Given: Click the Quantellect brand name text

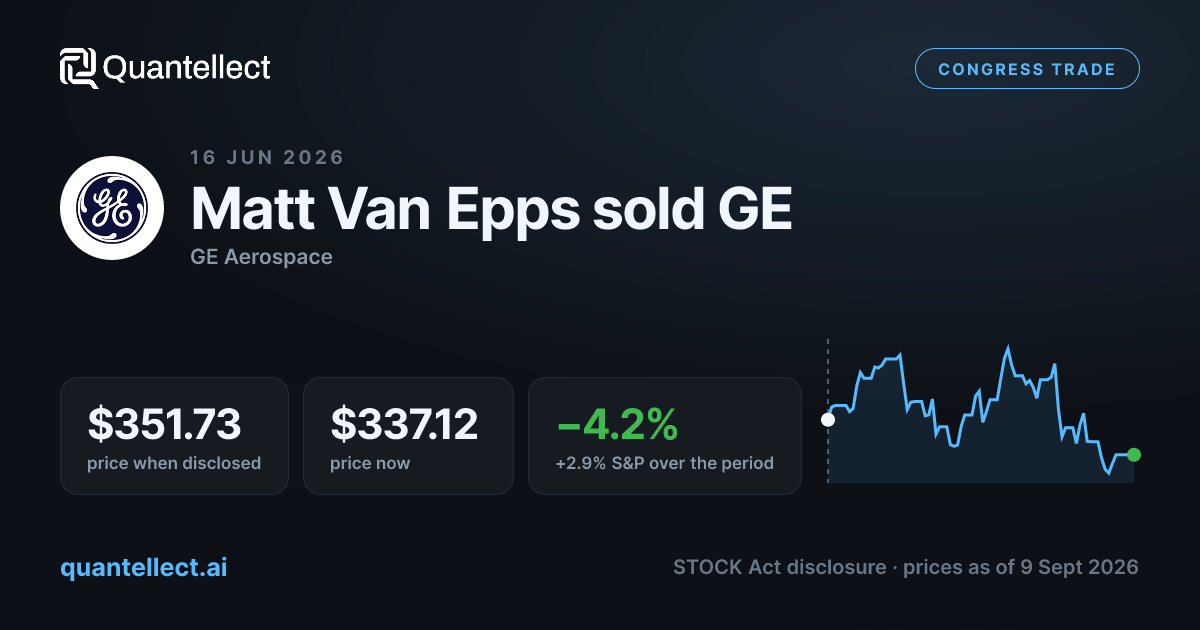Looking at the screenshot, I should (x=187, y=68).
